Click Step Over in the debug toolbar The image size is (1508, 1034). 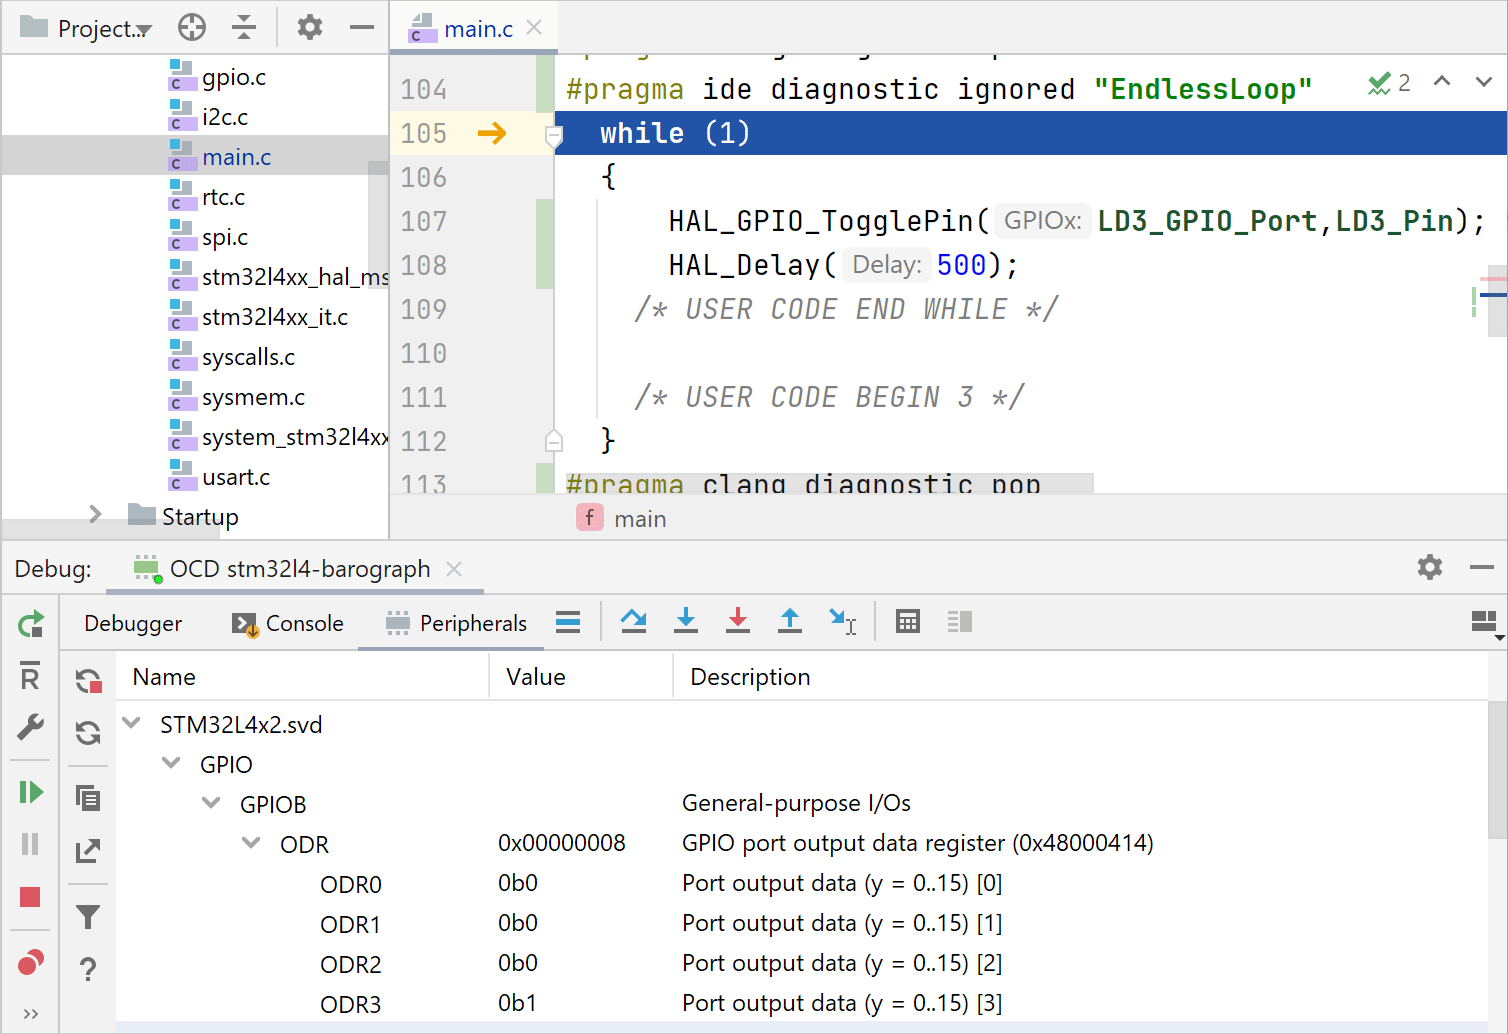point(634,621)
